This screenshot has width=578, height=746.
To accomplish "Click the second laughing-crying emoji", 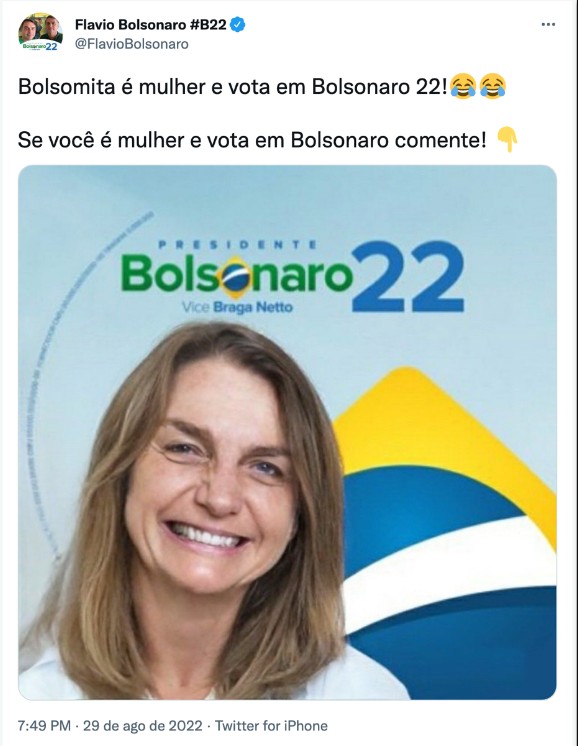I will [x=493, y=87].
